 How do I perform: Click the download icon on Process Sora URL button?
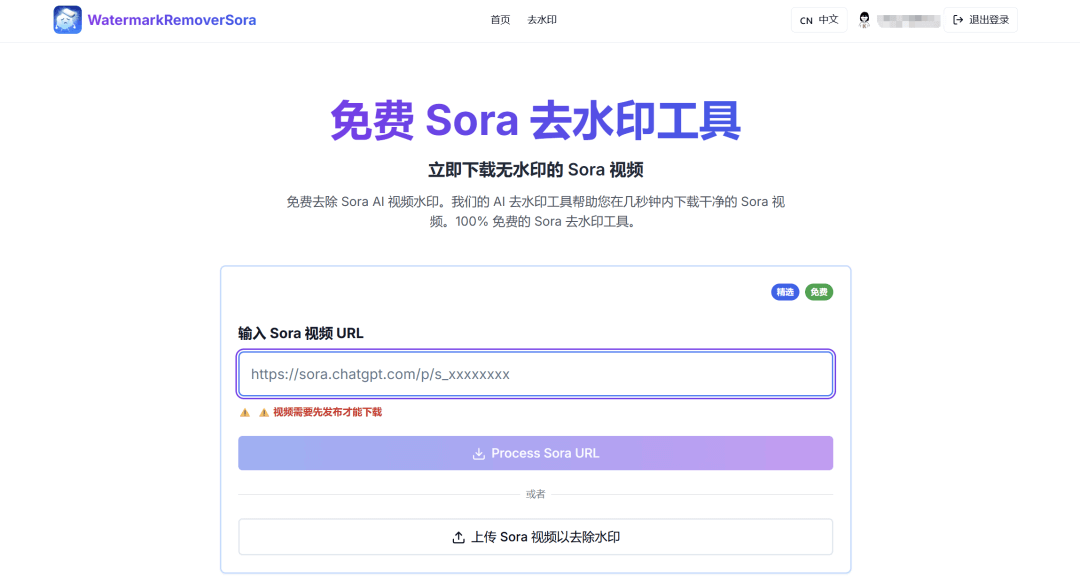point(479,452)
